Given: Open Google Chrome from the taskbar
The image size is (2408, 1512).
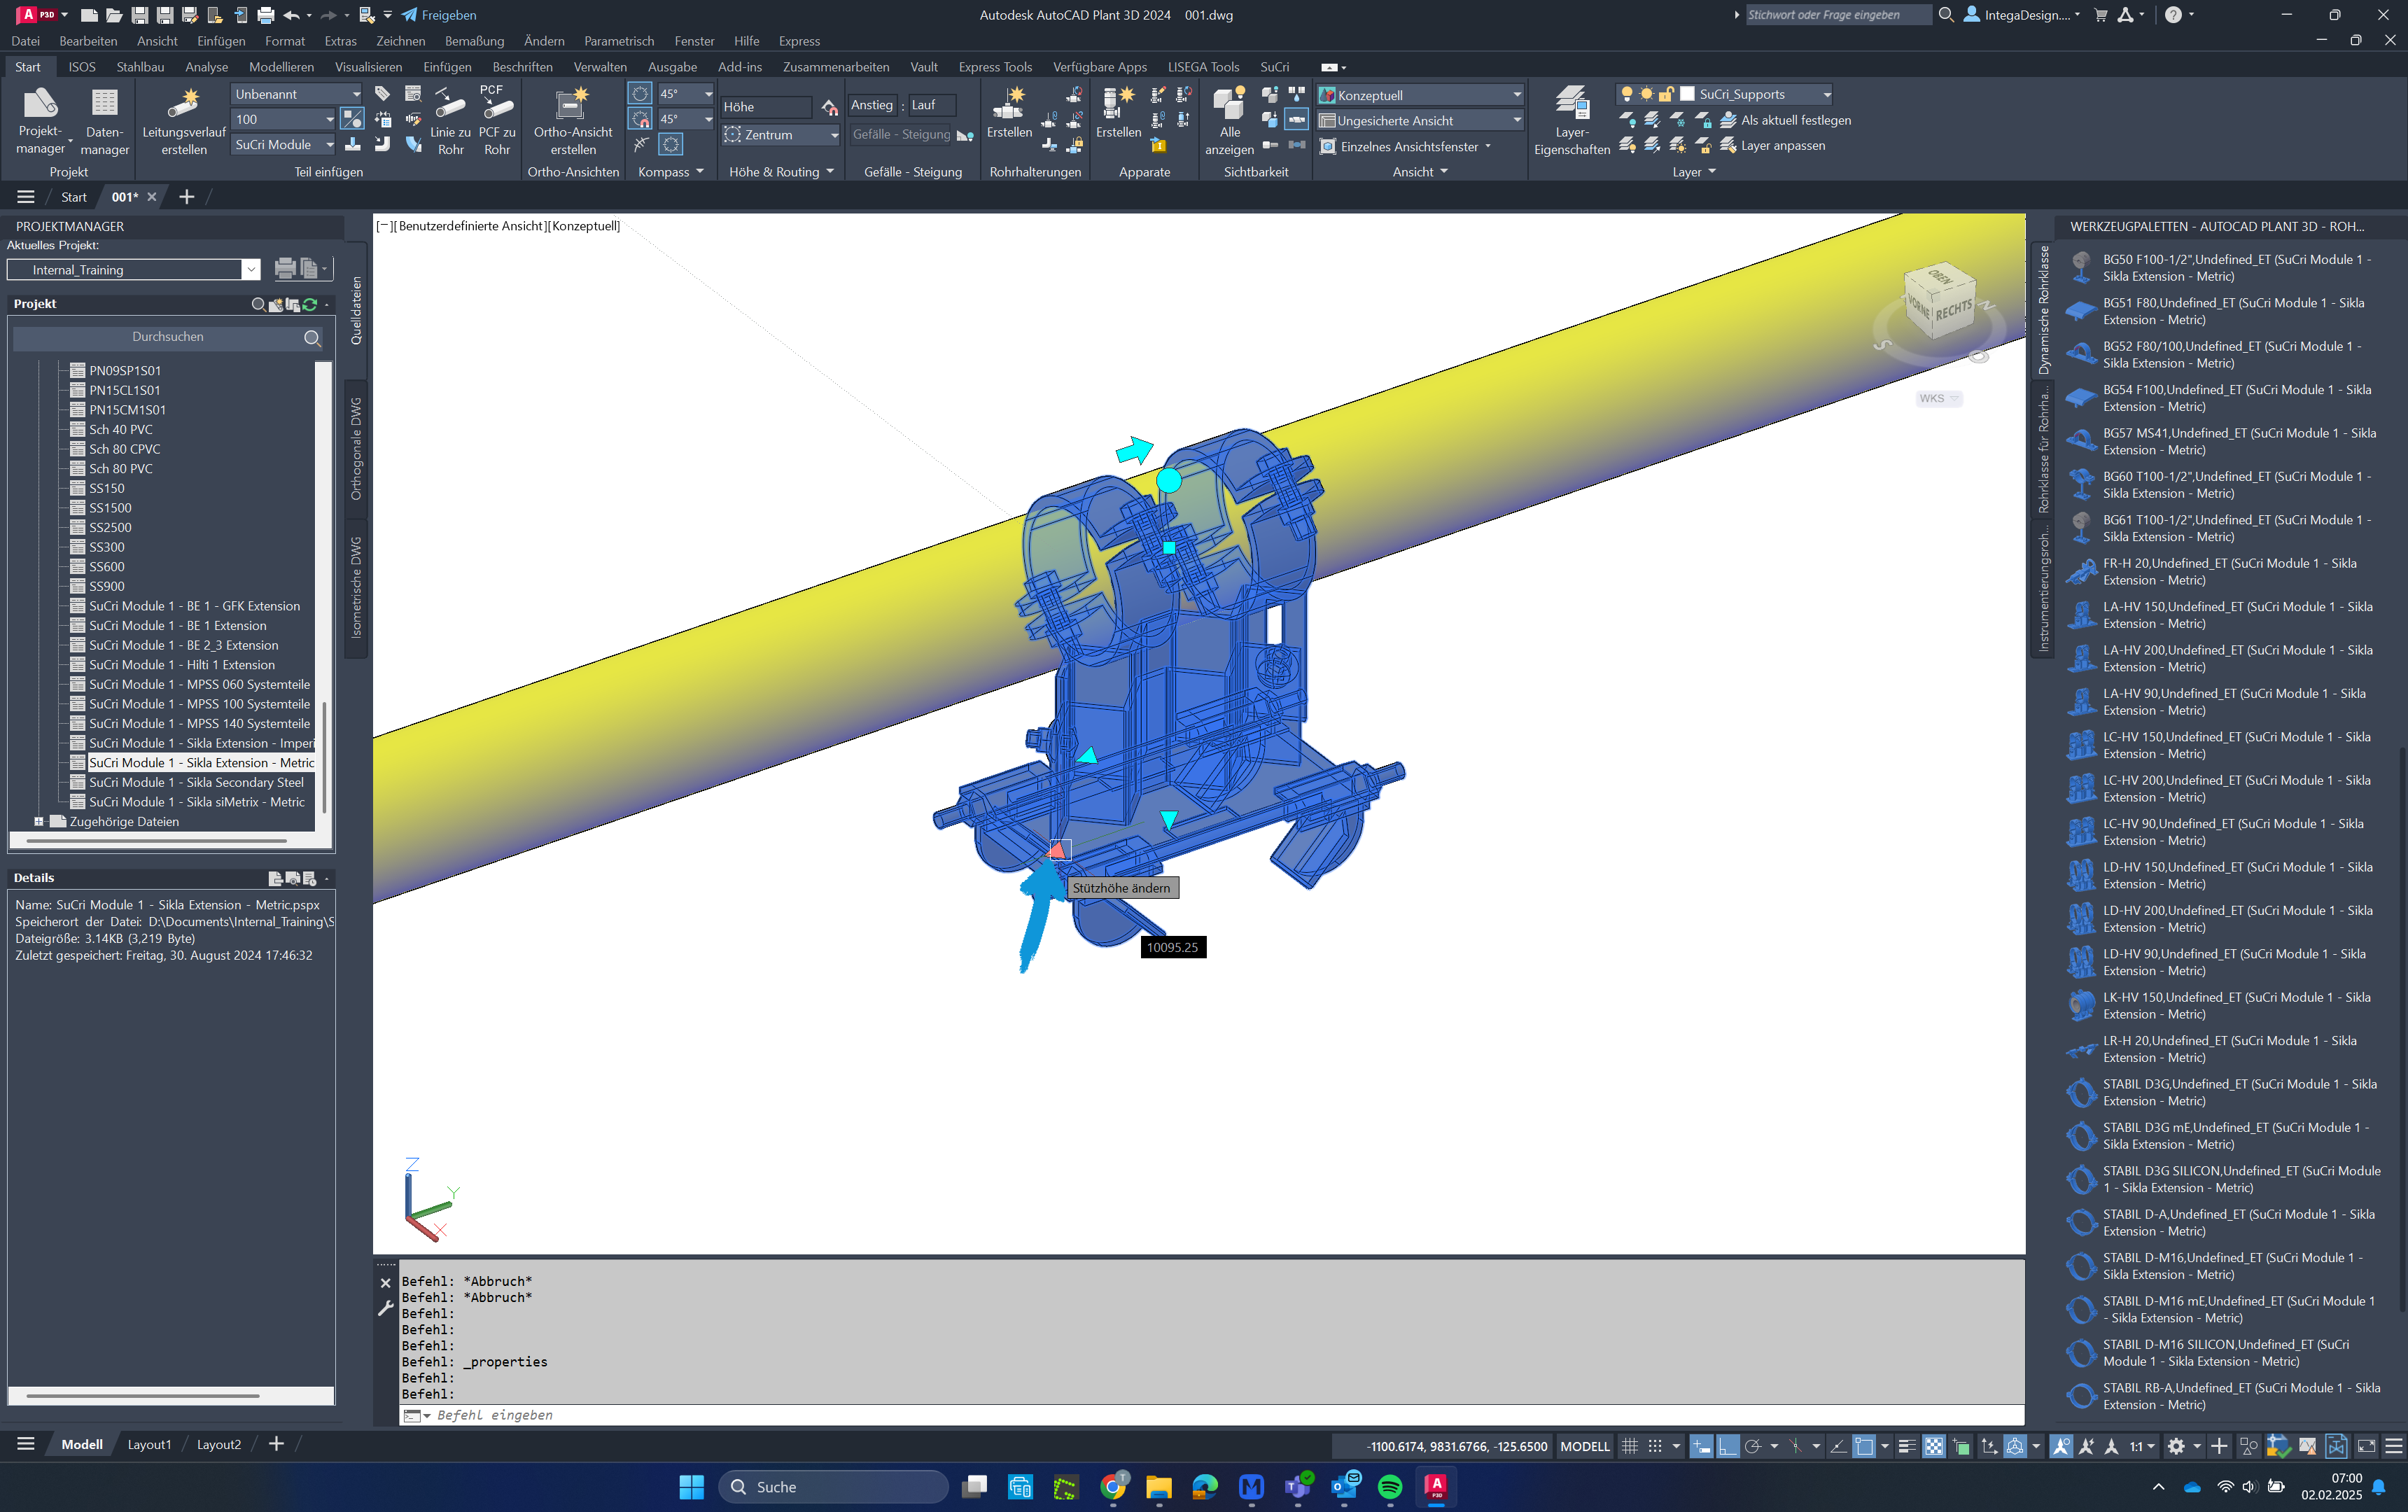Looking at the screenshot, I should pyautogui.click(x=1113, y=1487).
